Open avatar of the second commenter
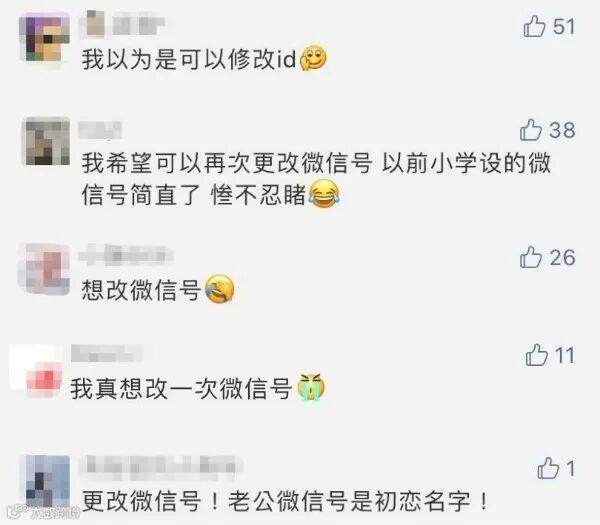Viewport: 600px width, 525px height. point(47,141)
